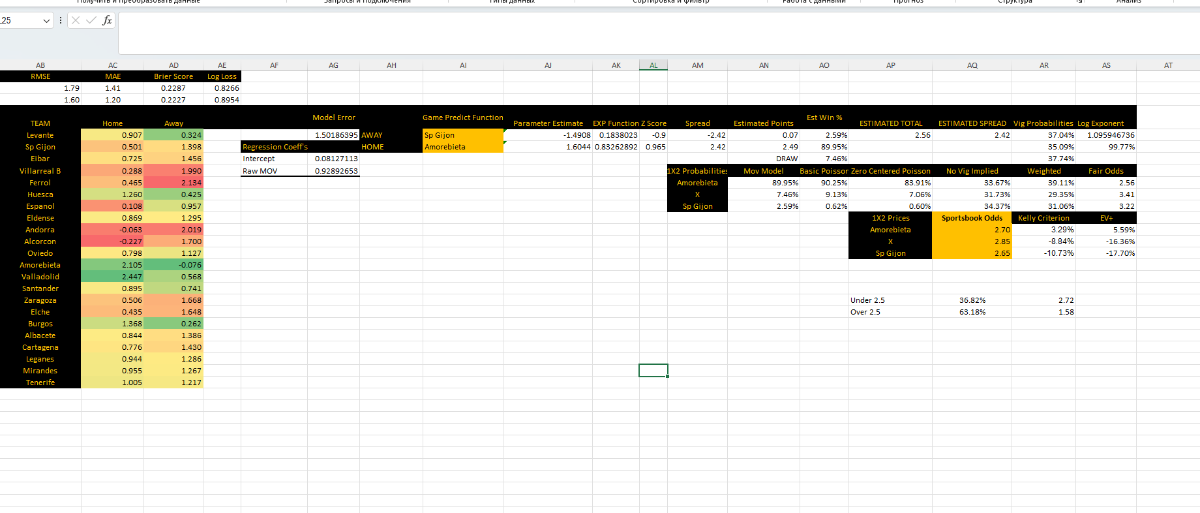The width and height of the screenshot is (1200, 513).
Task: Select the Valladolid Home value 2.447 cell
Action: 113,278
